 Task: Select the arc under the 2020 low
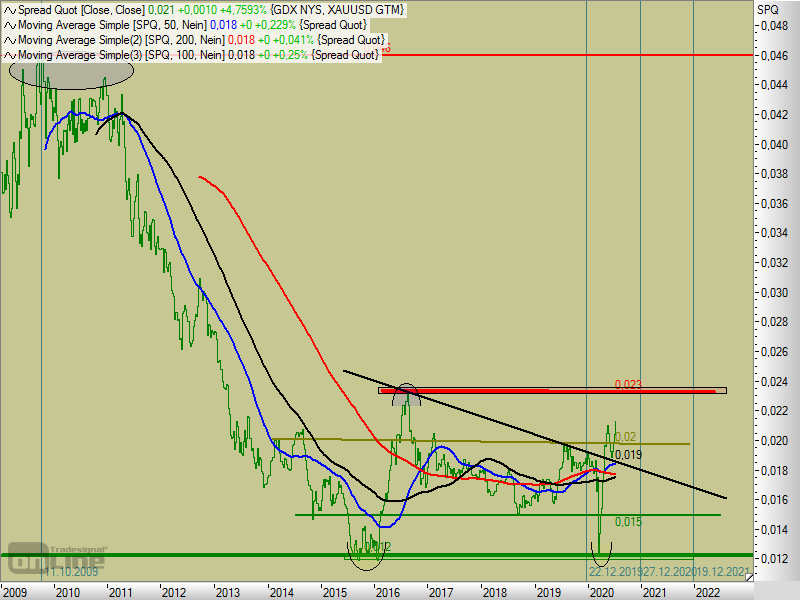(x=601, y=555)
